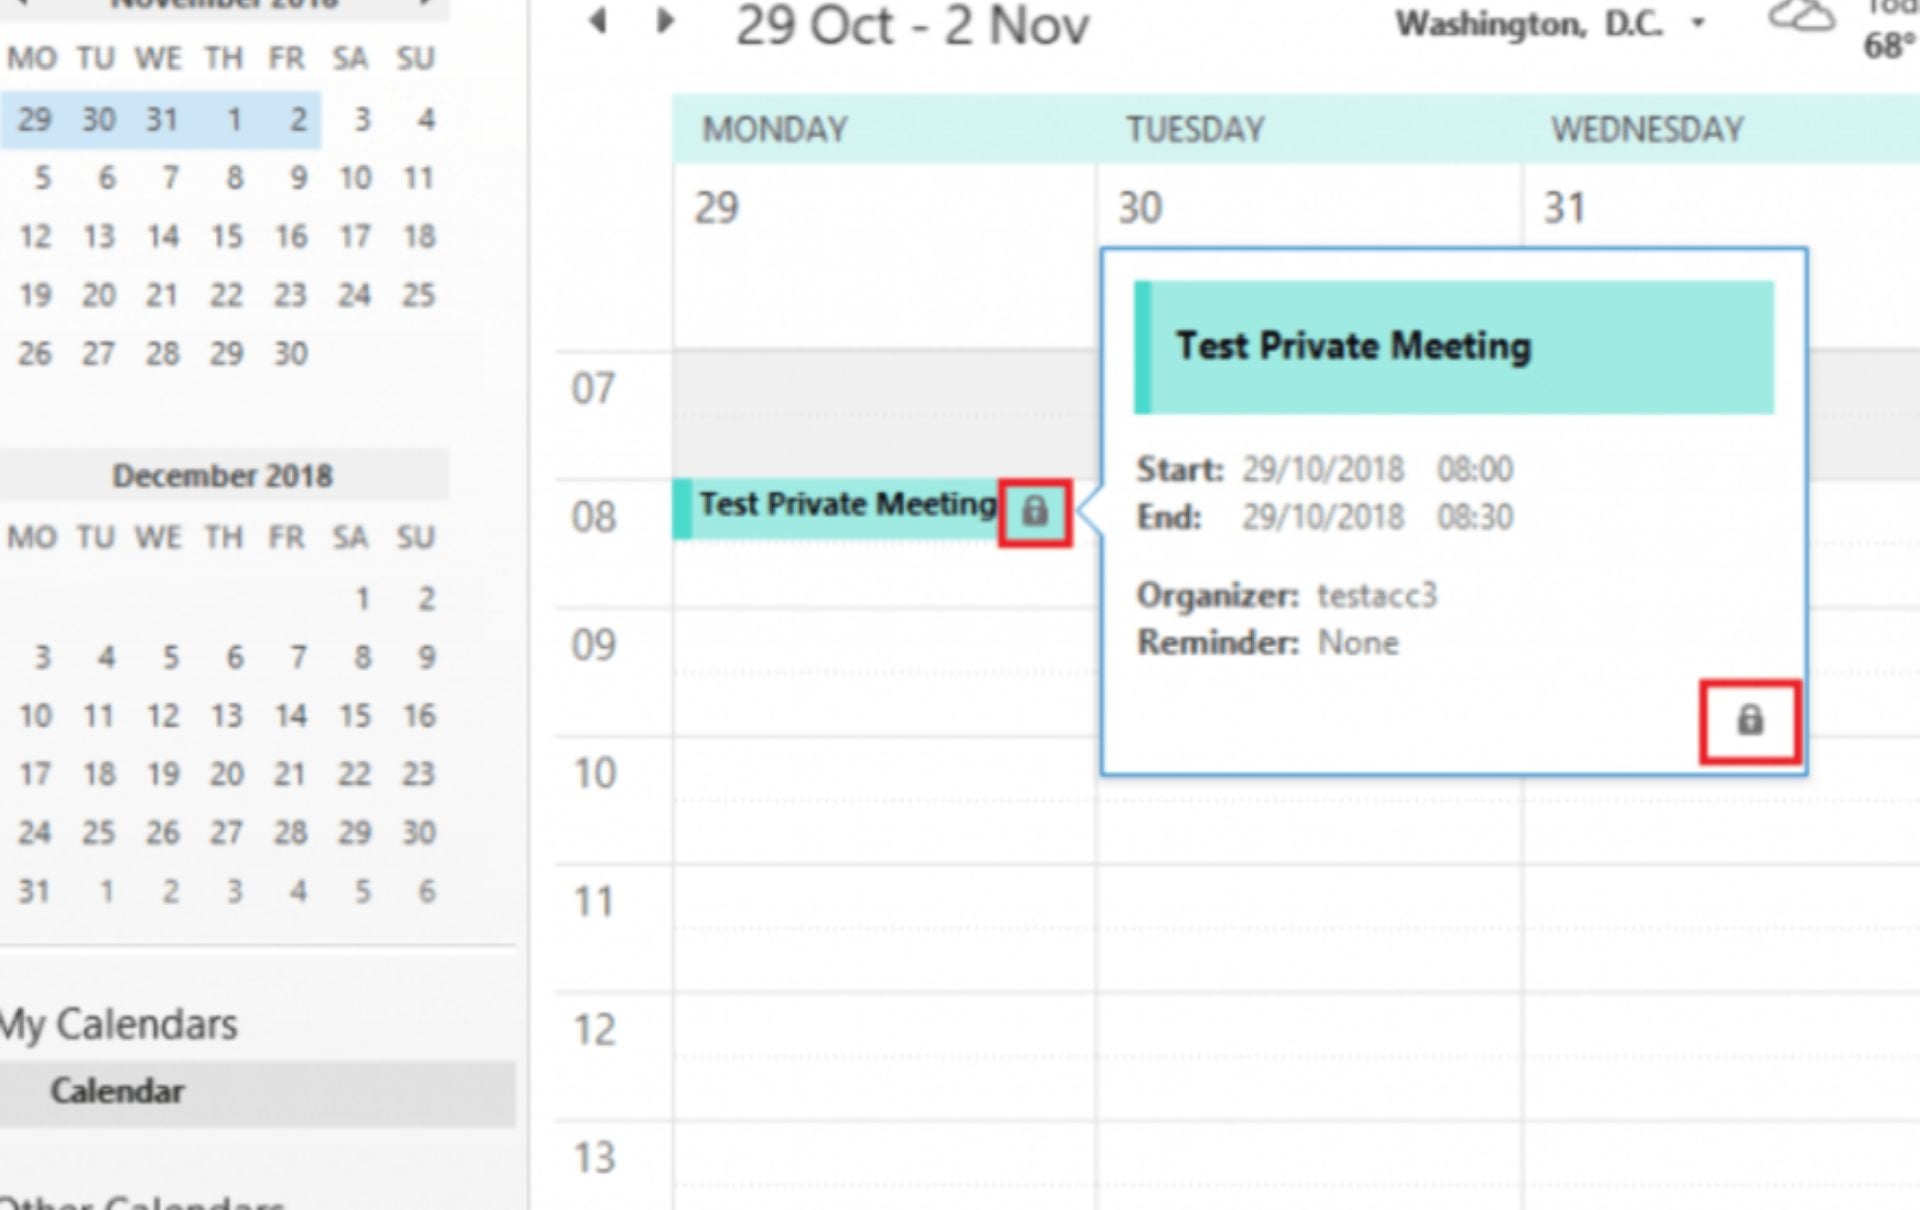Screen dimensions: 1920x1210
Task: Click the Tuesday column header
Action: tap(1195, 129)
